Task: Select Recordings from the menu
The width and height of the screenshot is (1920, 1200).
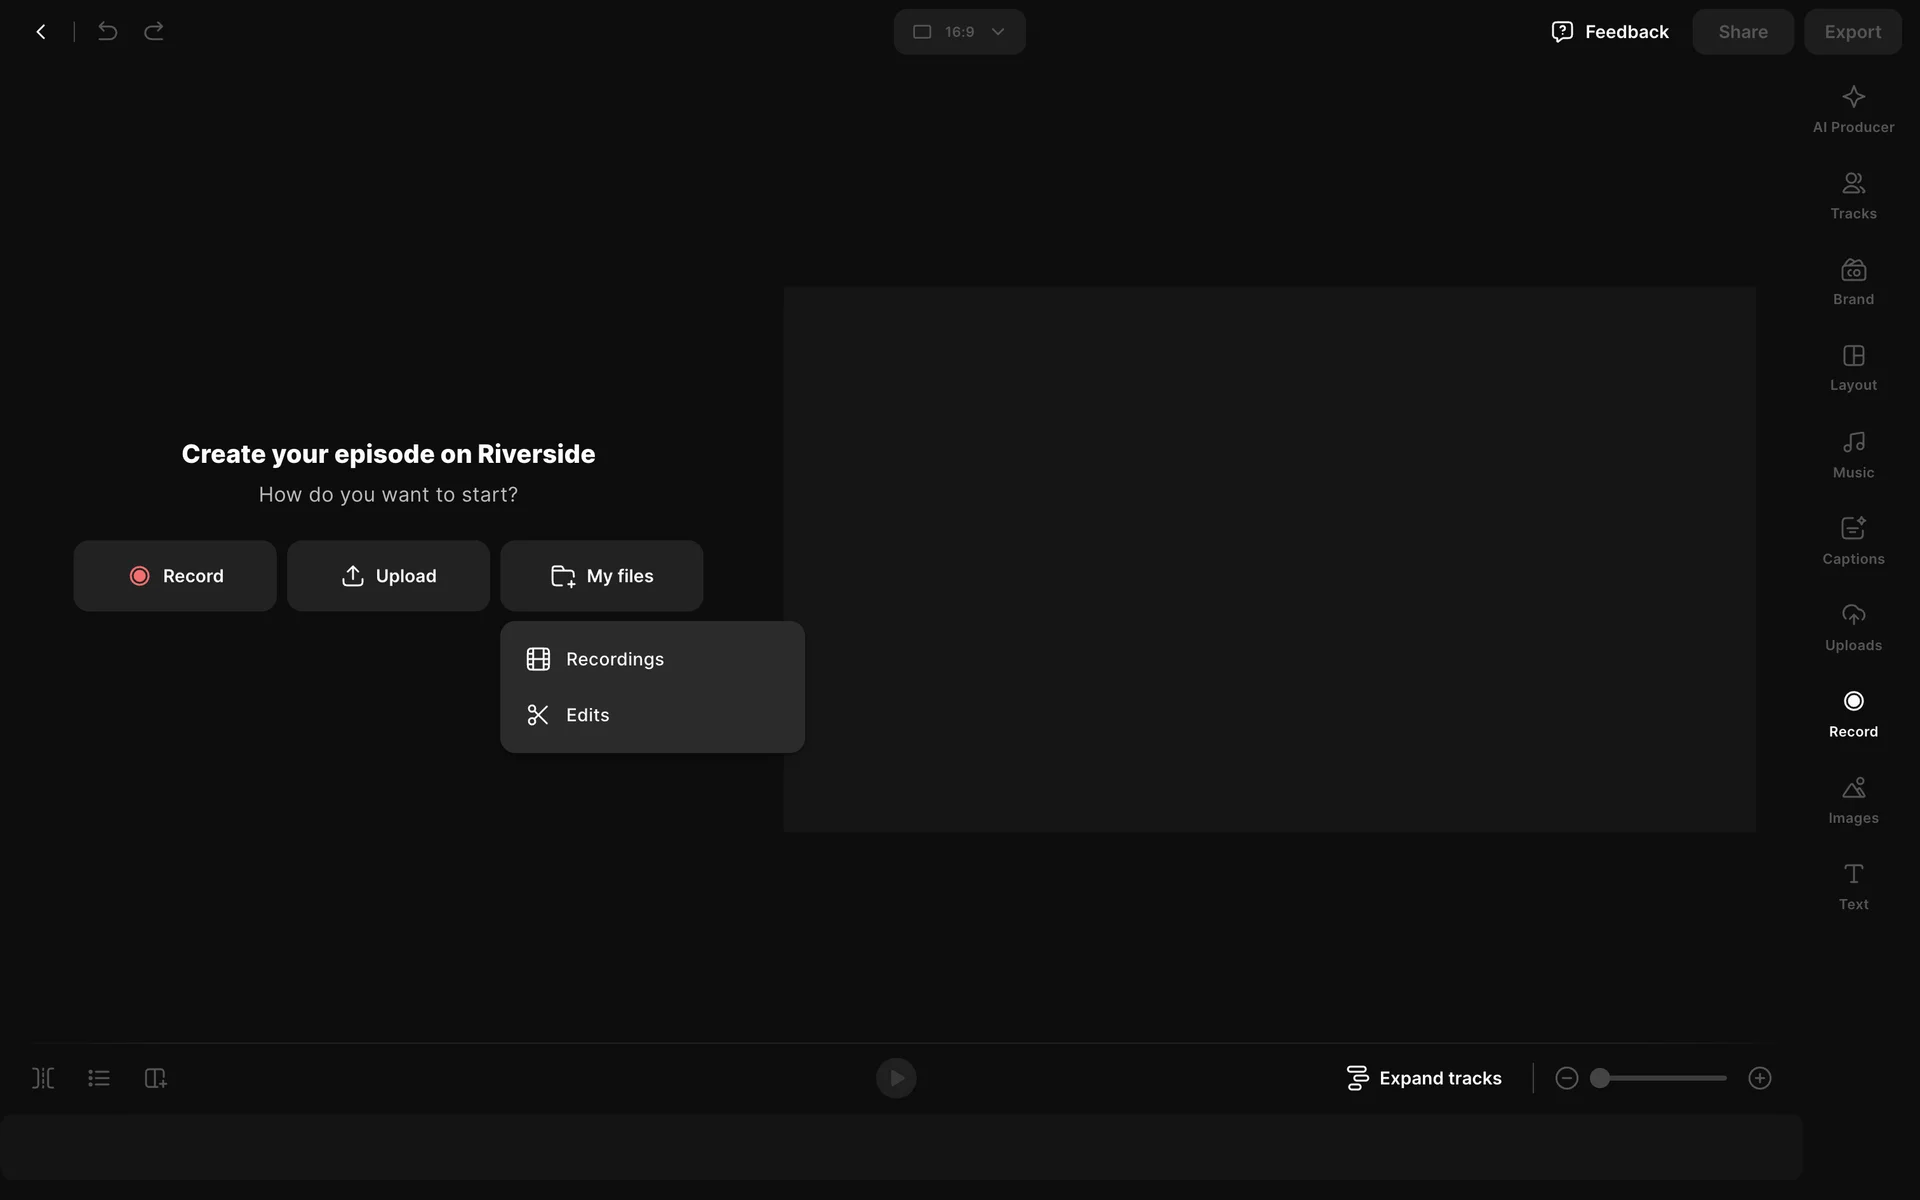Action: click(614, 659)
